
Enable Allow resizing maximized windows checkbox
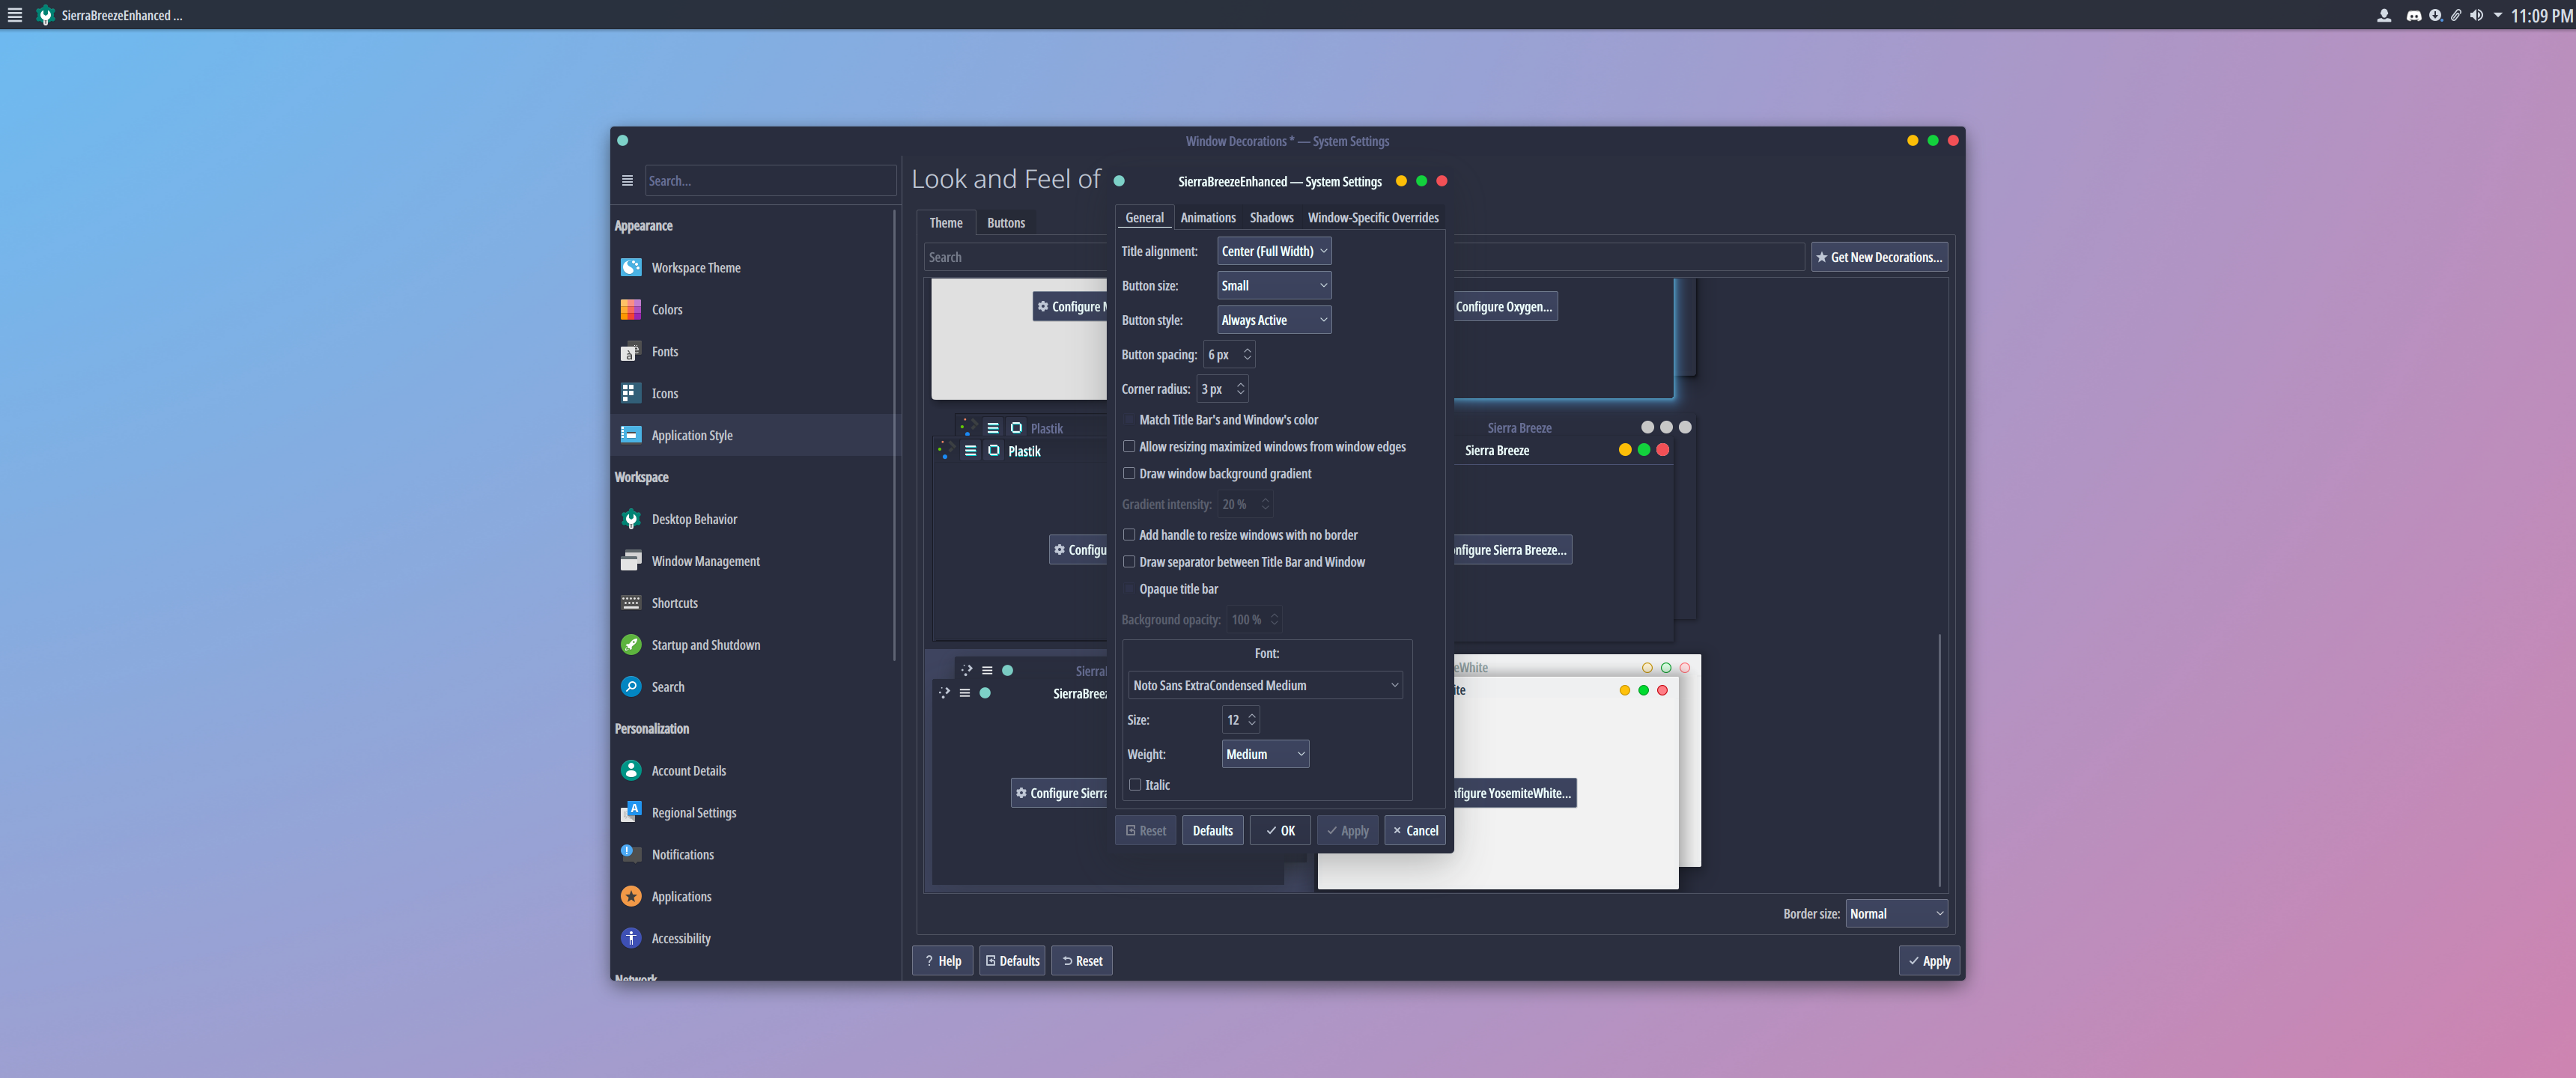pyautogui.click(x=1129, y=447)
